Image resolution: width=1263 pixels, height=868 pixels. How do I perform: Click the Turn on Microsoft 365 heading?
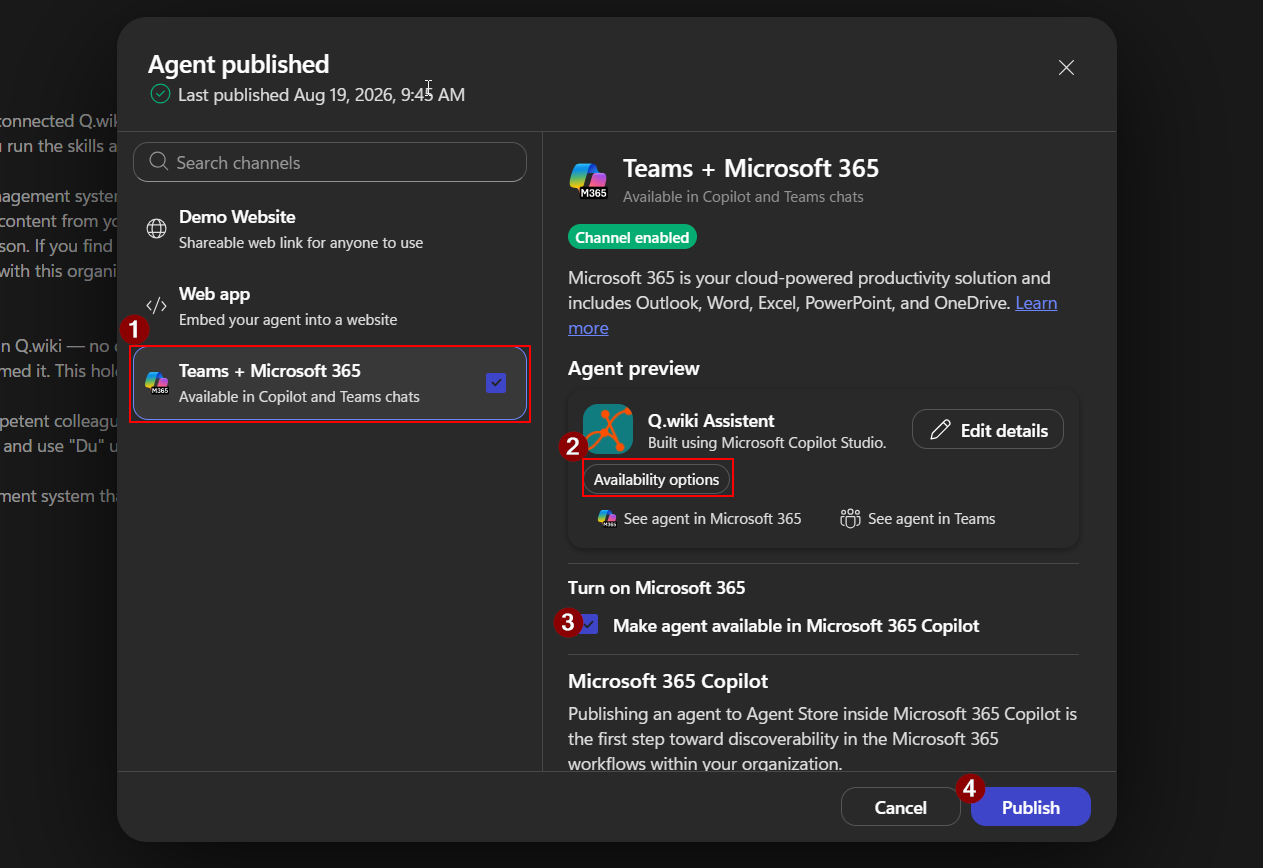[657, 587]
